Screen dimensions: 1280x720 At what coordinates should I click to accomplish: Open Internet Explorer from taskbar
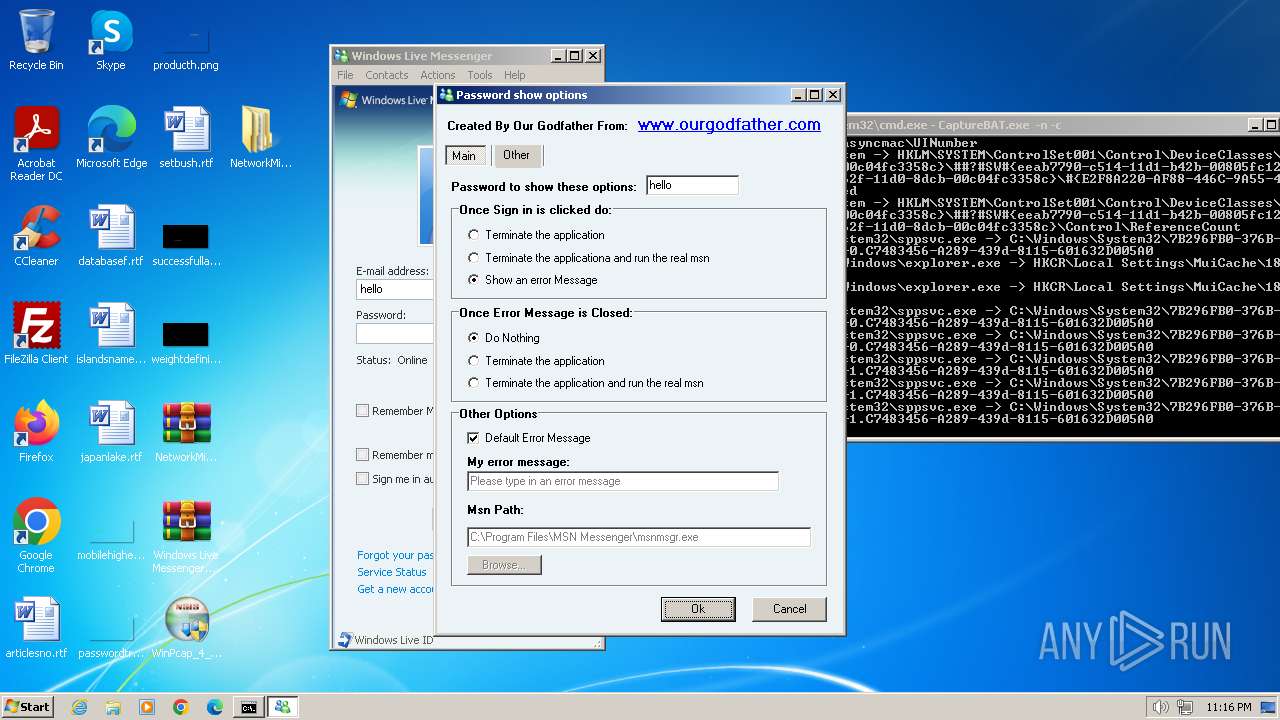[x=79, y=707]
